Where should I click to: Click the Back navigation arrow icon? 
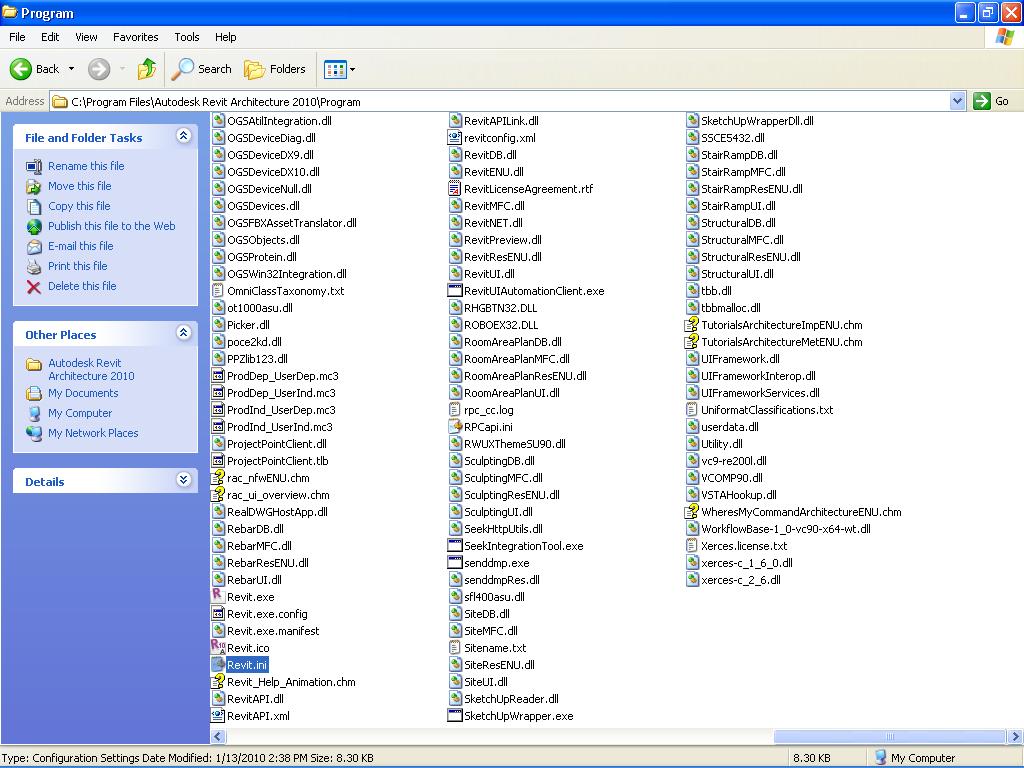click(21, 69)
